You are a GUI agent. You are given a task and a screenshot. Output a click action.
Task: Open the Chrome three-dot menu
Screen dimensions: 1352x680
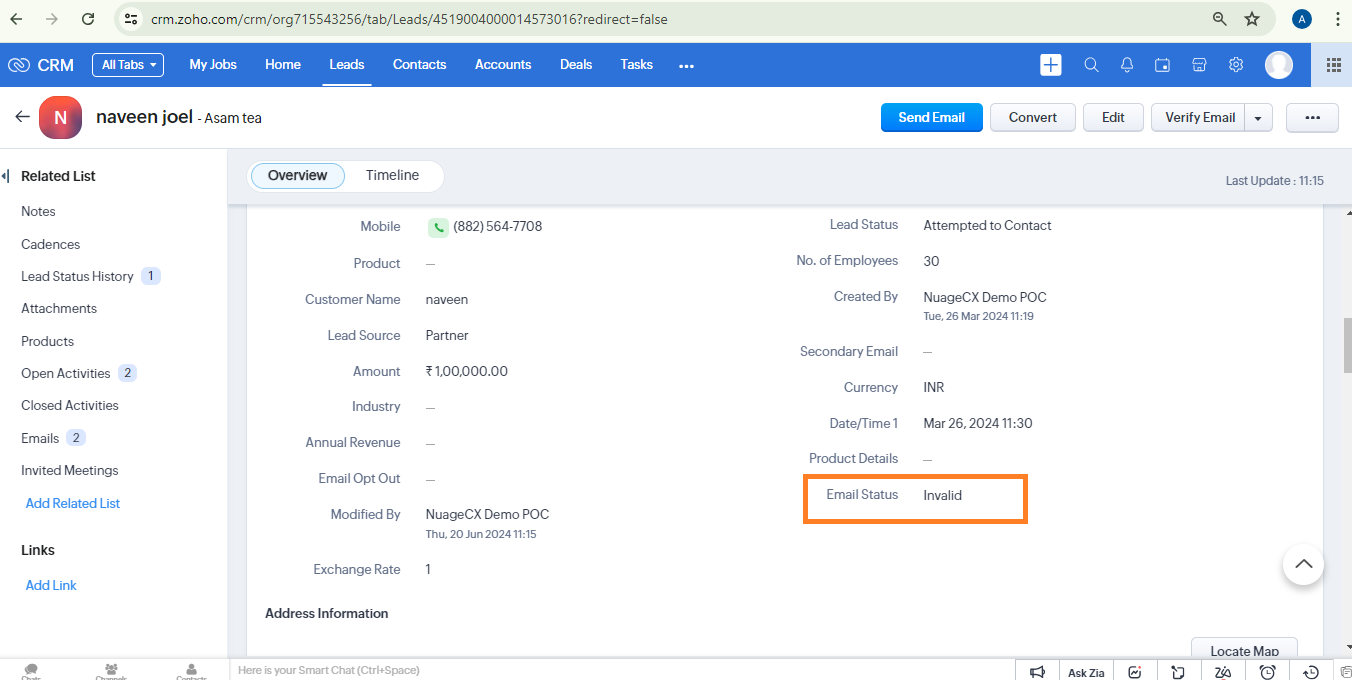click(x=1338, y=19)
